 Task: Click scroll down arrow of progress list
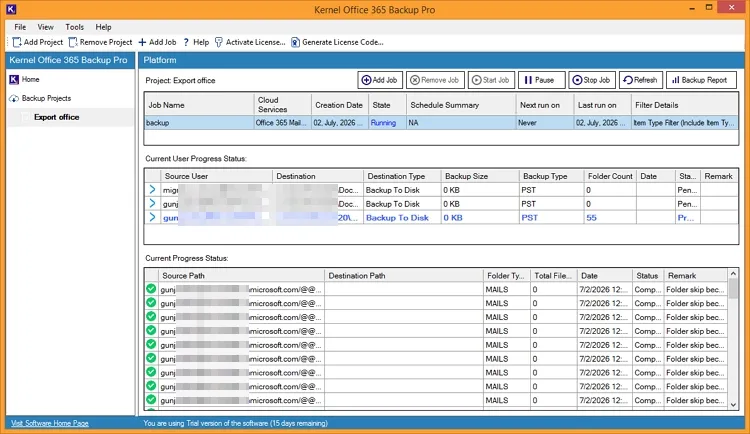click(x=733, y=405)
